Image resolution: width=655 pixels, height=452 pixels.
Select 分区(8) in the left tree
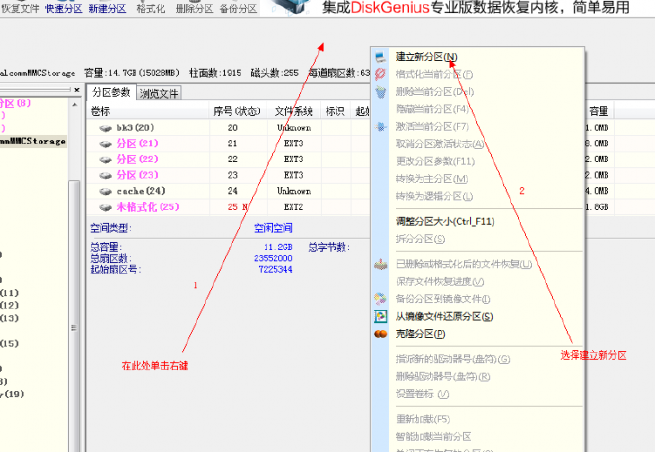point(15,103)
